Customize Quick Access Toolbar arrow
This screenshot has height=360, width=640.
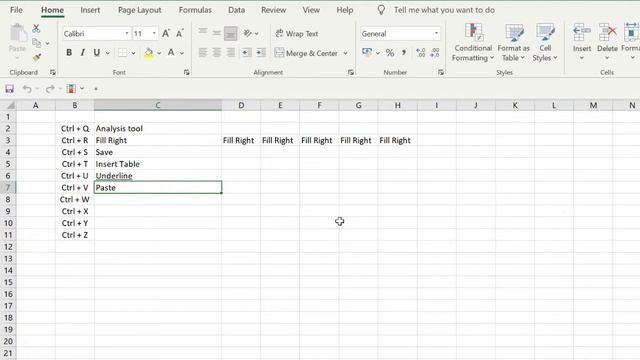click(x=96, y=89)
